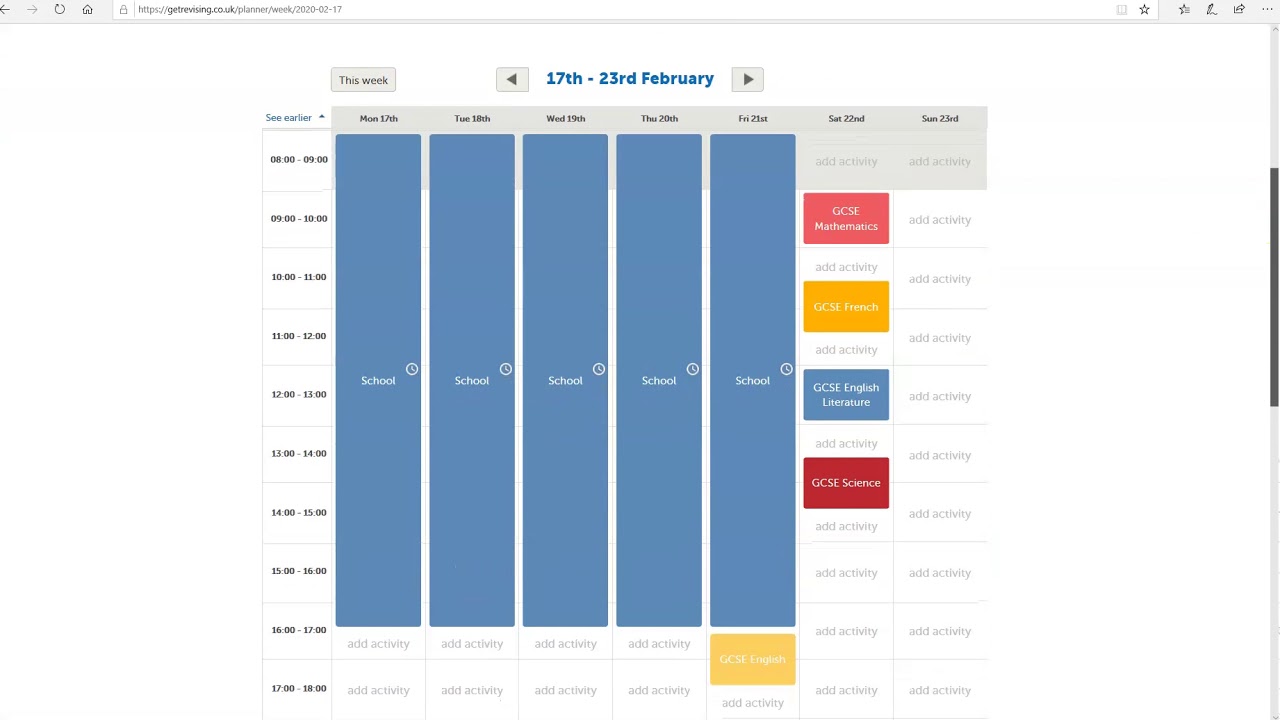Click the clock icon on Tuesday's School block

click(505, 369)
